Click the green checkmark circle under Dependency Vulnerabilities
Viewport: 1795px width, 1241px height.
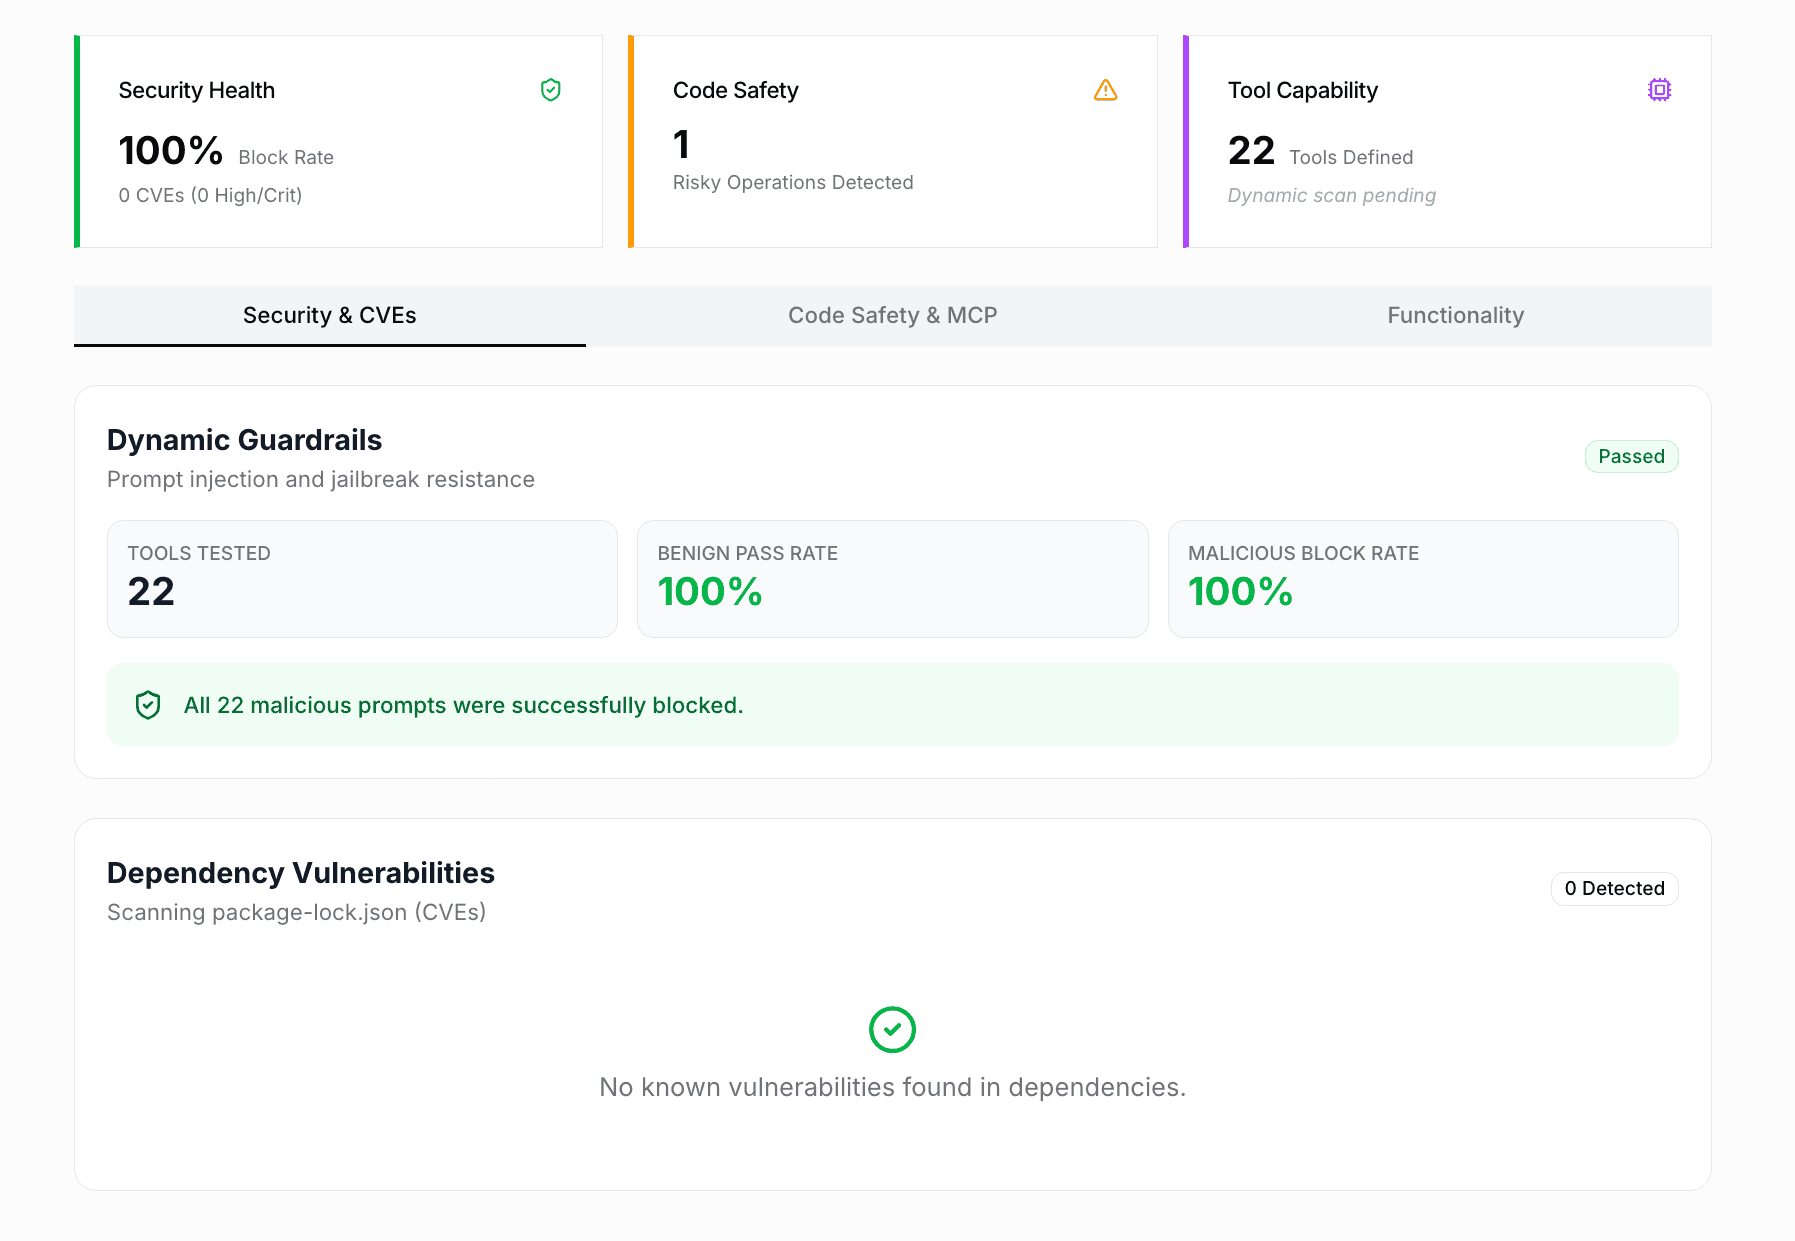pyautogui.click(x=892, y=1029)
